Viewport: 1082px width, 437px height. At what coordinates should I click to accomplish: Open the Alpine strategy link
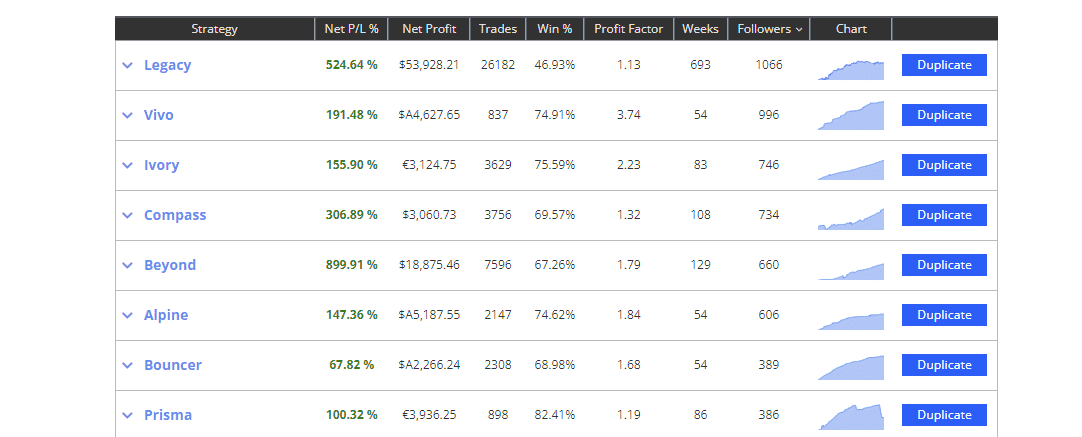166,315
